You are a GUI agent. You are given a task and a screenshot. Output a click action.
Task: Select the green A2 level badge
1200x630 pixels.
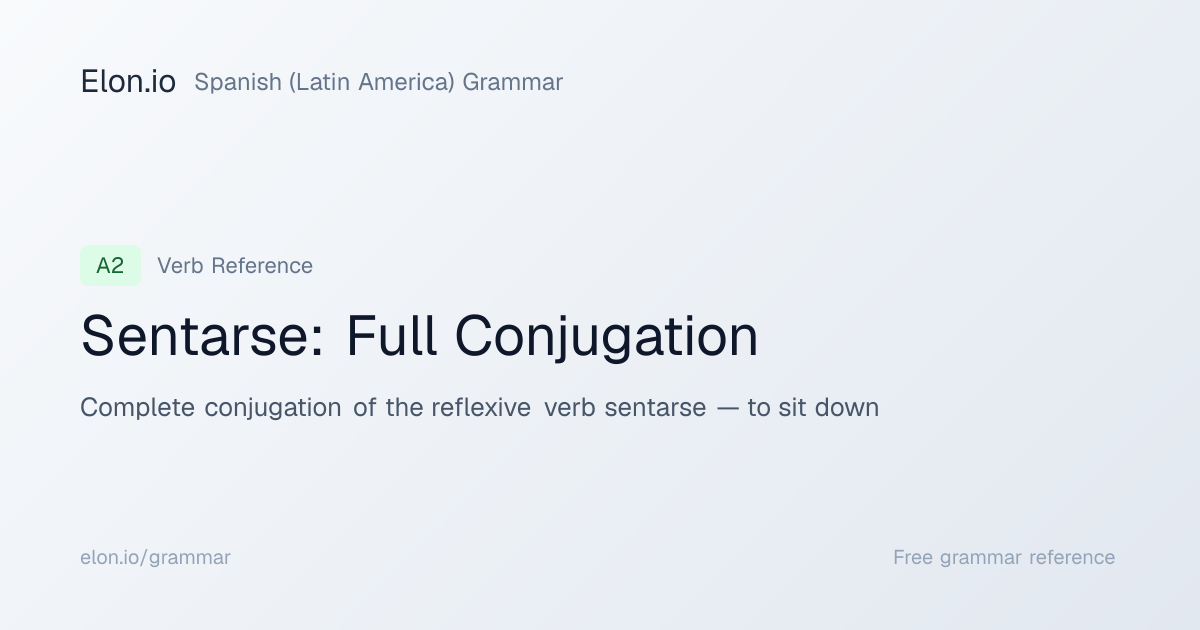click(x=110, y=266)
